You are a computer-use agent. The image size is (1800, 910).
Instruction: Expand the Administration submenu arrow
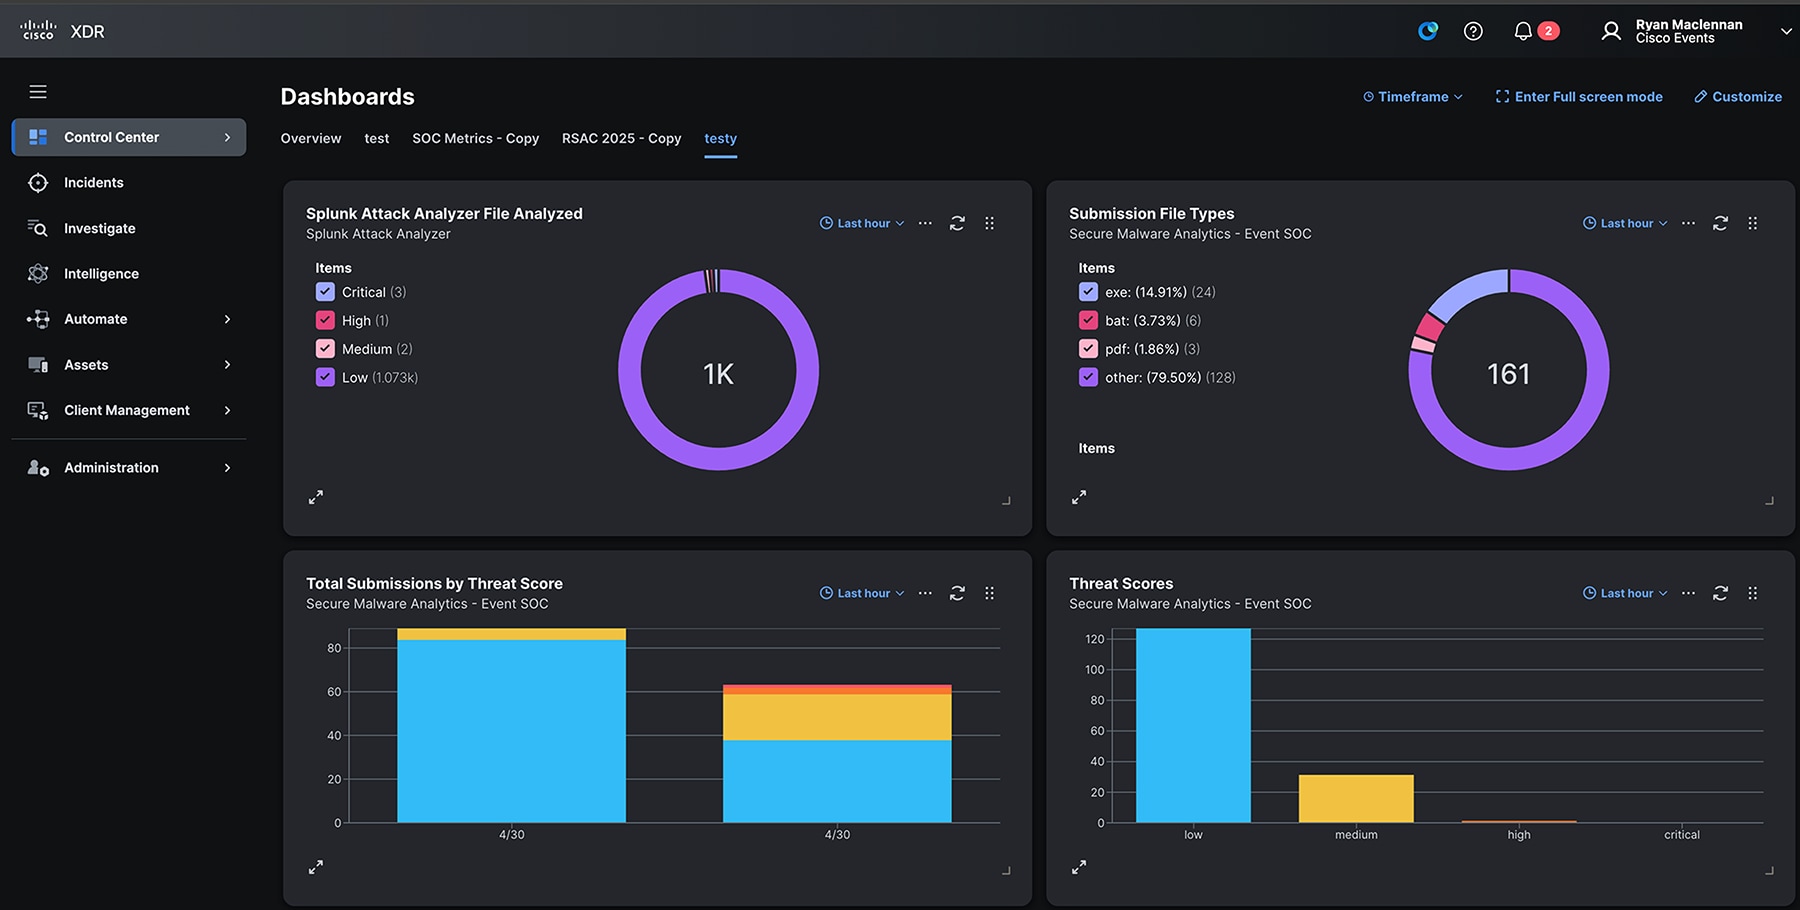(x=227, y=468)
